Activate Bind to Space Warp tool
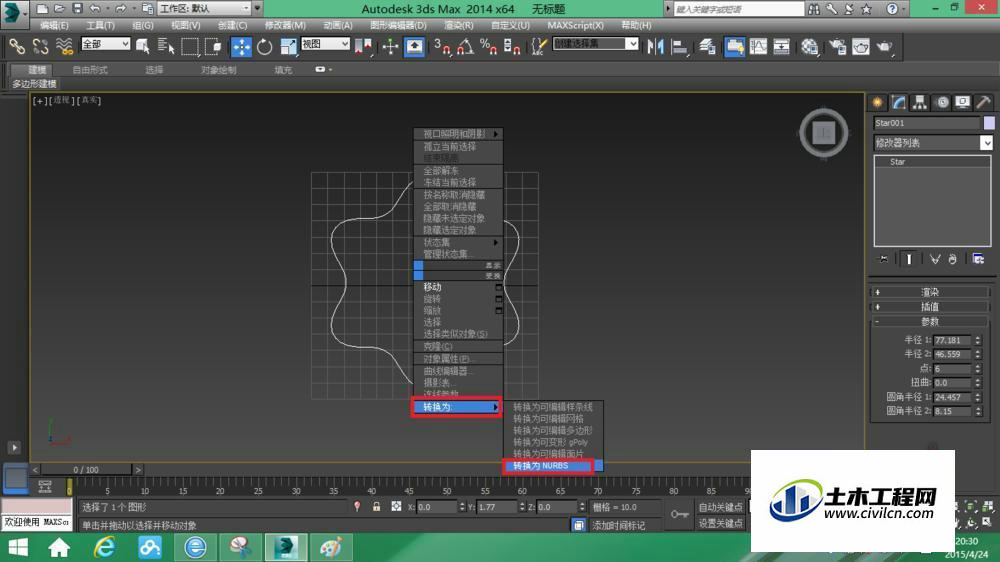Screen dimensions: 1000x562 (x=64, y=47)
